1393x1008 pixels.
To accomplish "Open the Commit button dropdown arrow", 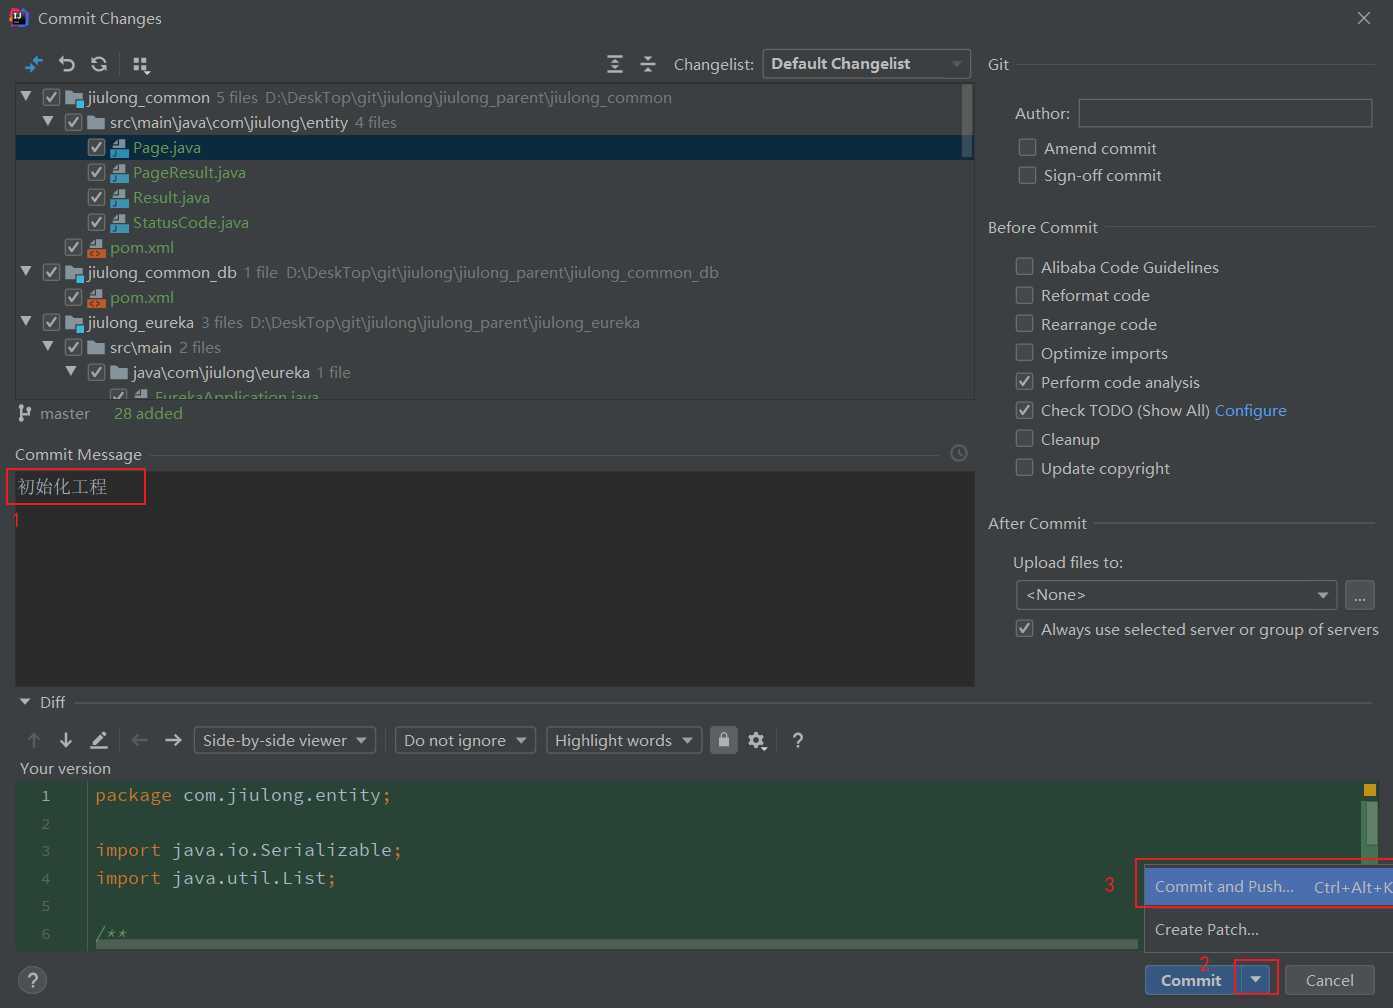I will [x=1255, y=980].
